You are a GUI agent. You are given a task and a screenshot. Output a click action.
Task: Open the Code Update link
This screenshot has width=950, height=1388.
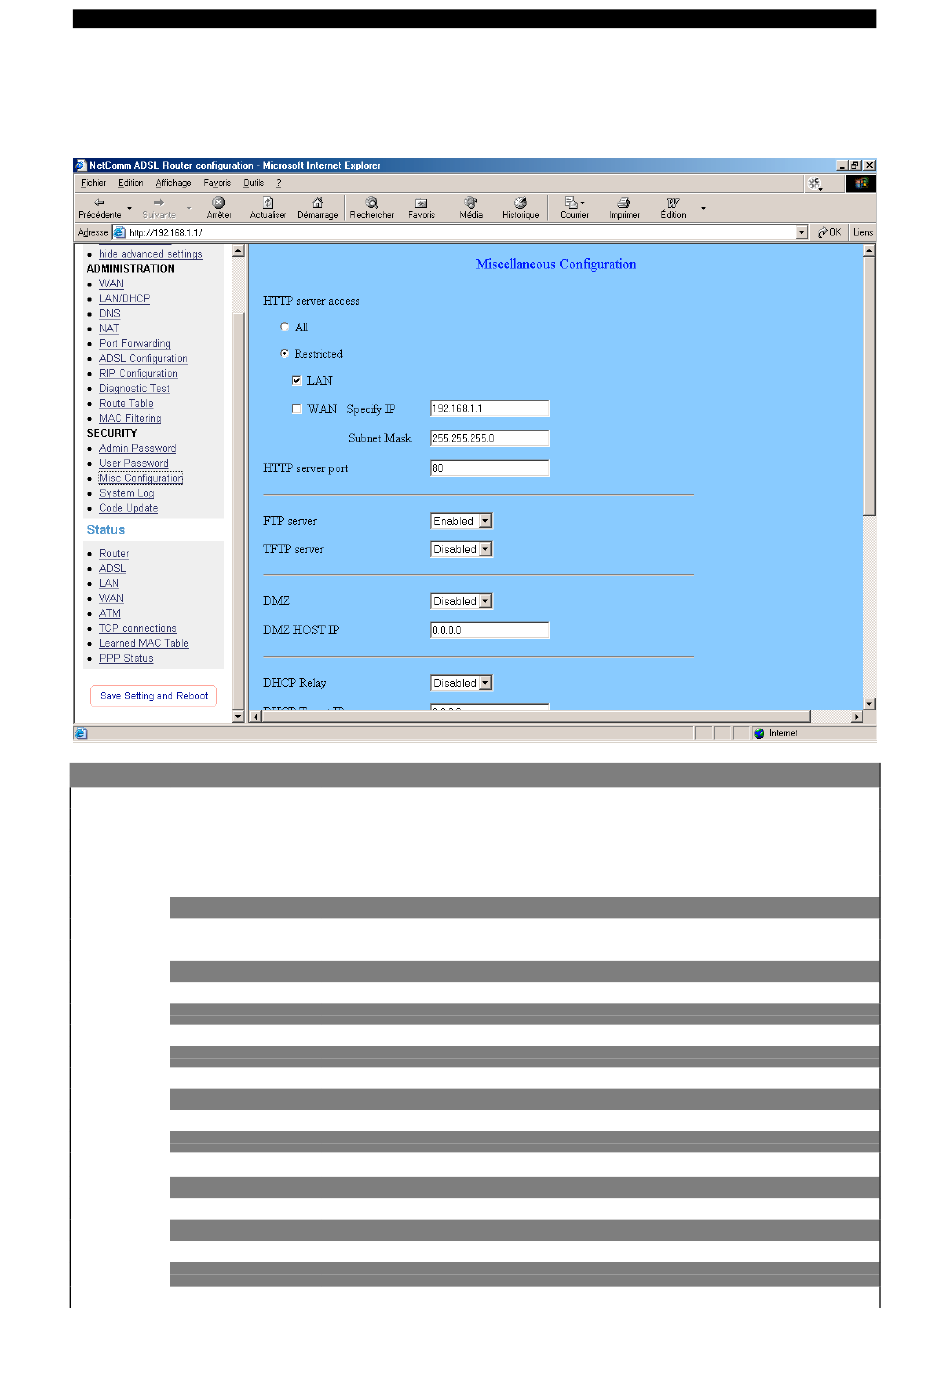129,509
